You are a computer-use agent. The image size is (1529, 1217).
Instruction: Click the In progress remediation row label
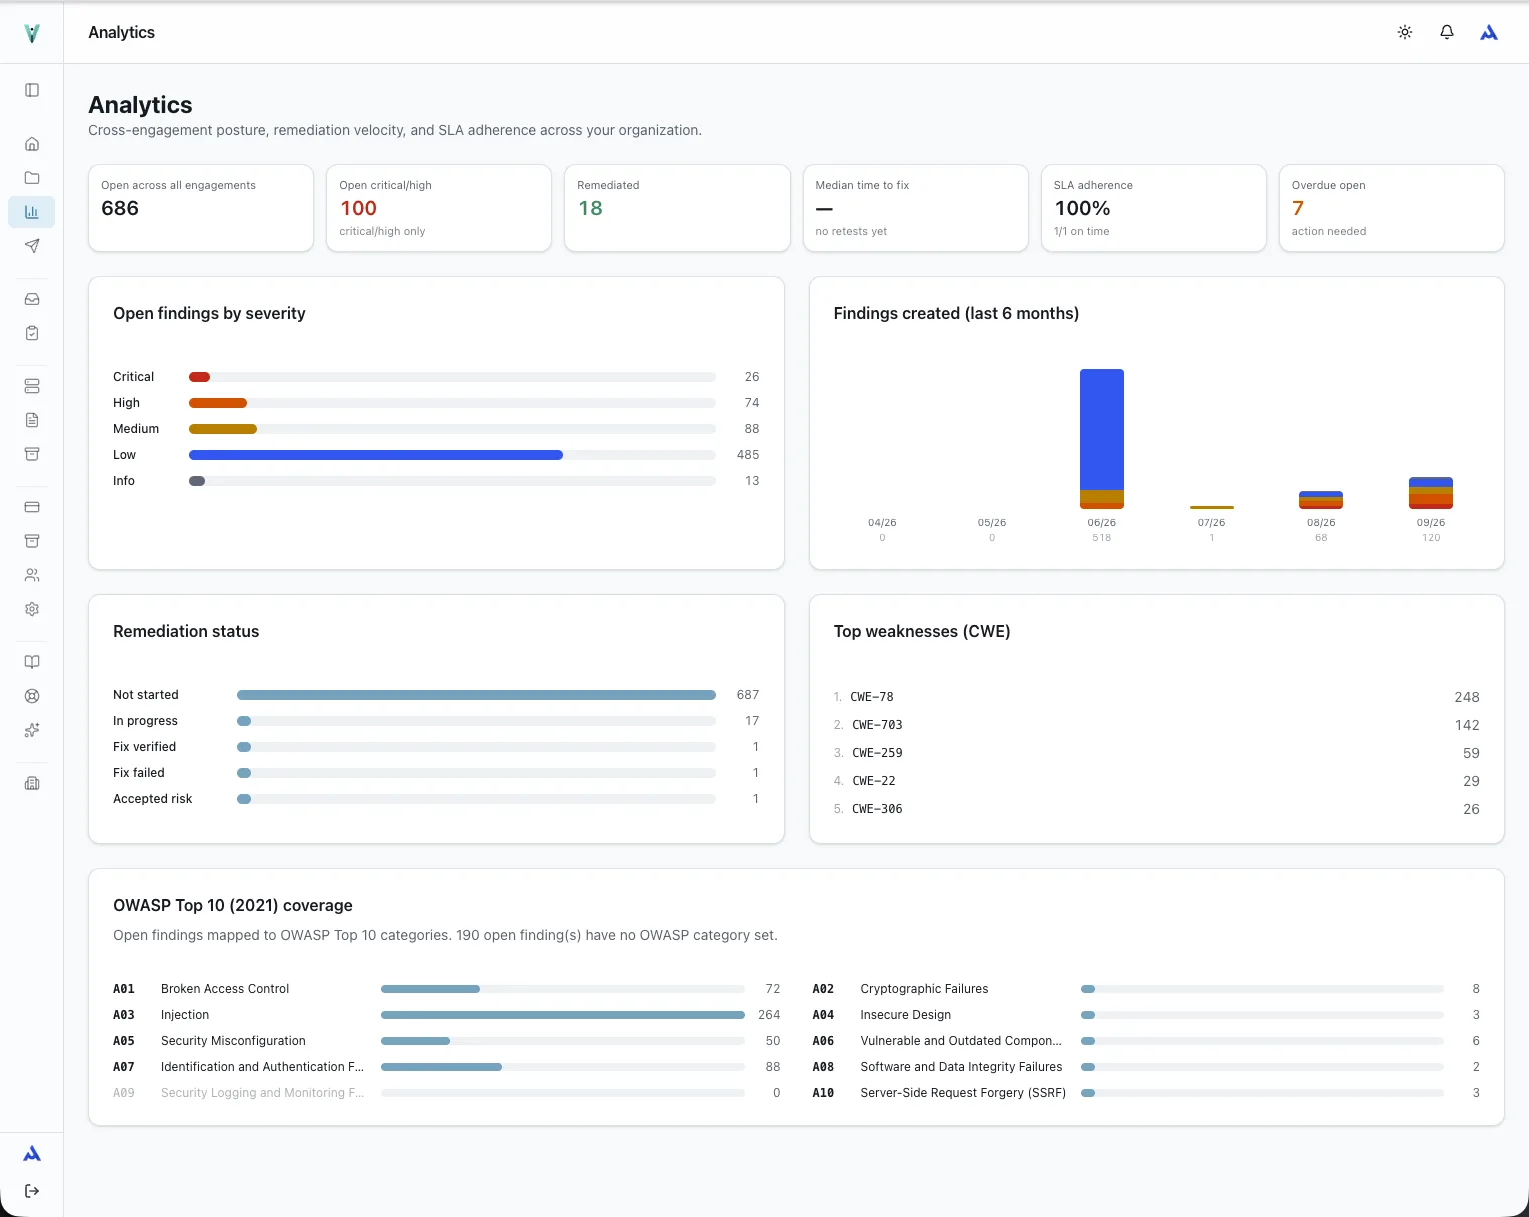[x=145, y=721]
